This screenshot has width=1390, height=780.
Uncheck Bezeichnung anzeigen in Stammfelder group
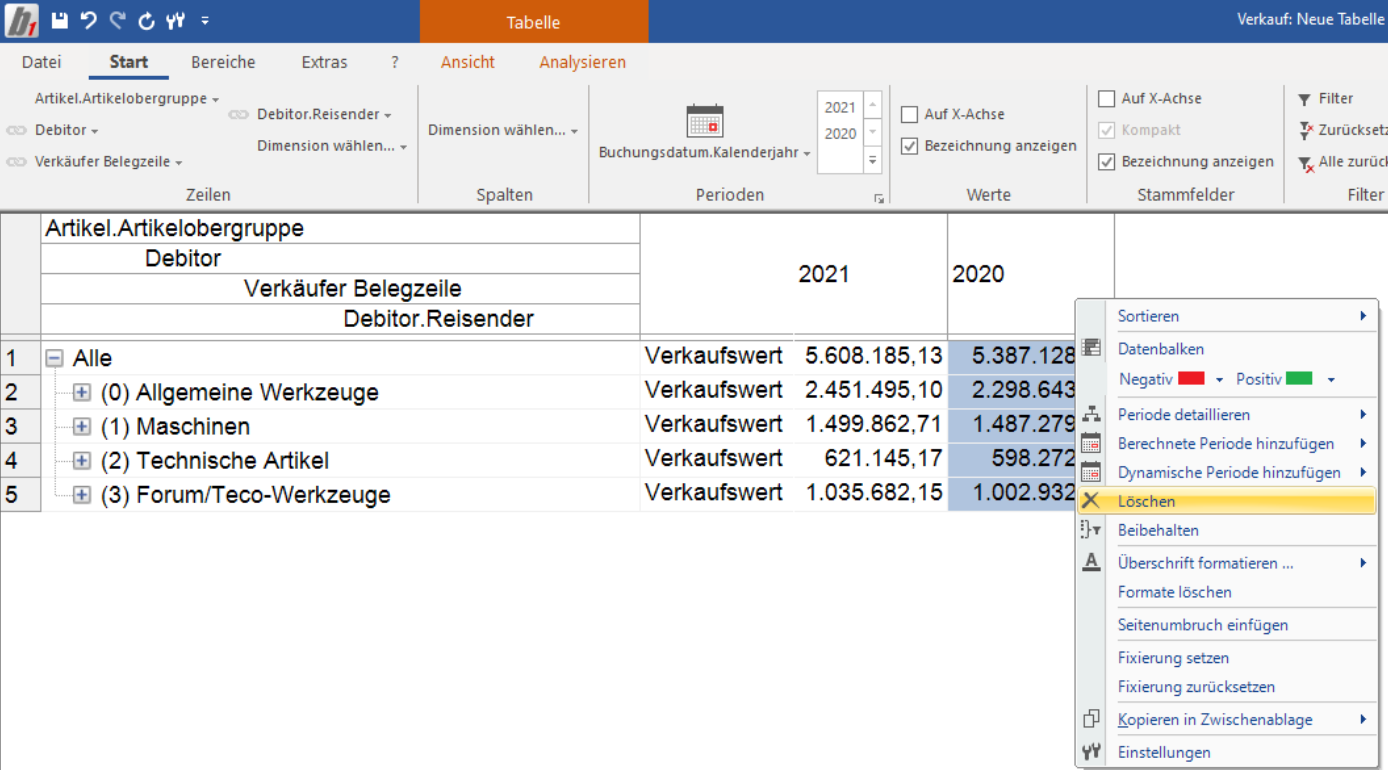tap(1106, 161)
